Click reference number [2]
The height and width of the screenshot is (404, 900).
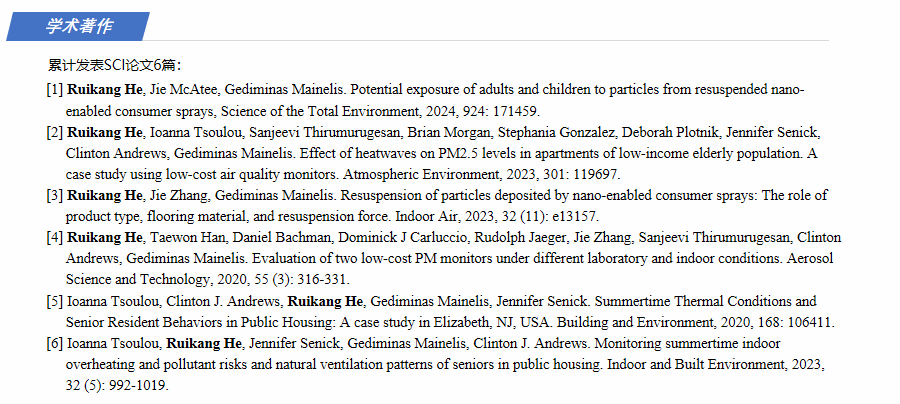click(55, 132)
